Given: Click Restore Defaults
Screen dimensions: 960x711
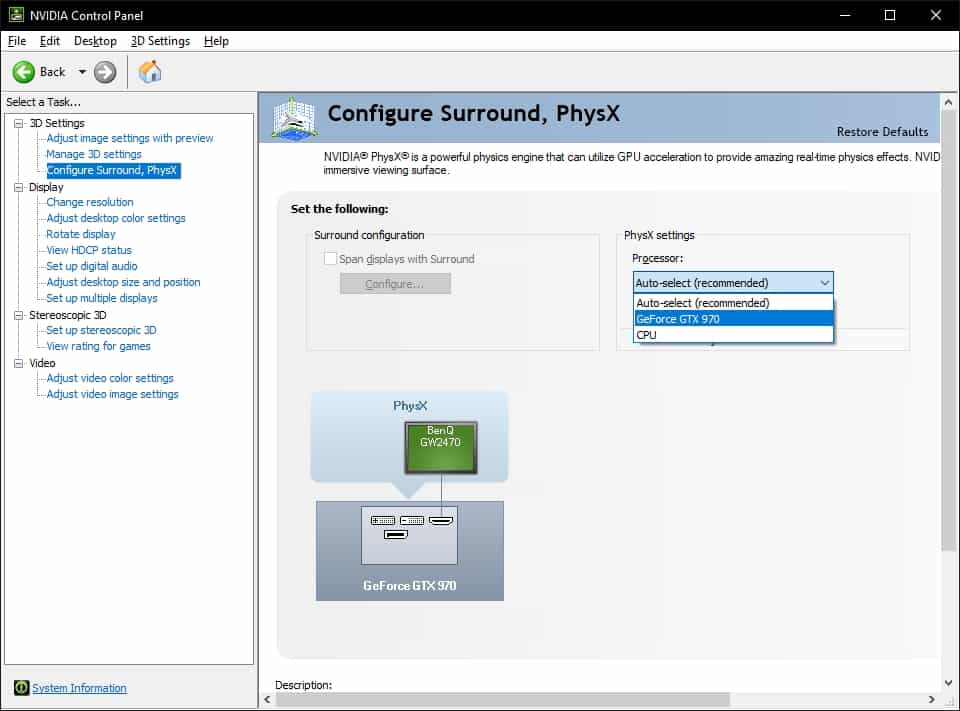Looking at the screenshot, I should pyautogui.click(x=882, y=132).
